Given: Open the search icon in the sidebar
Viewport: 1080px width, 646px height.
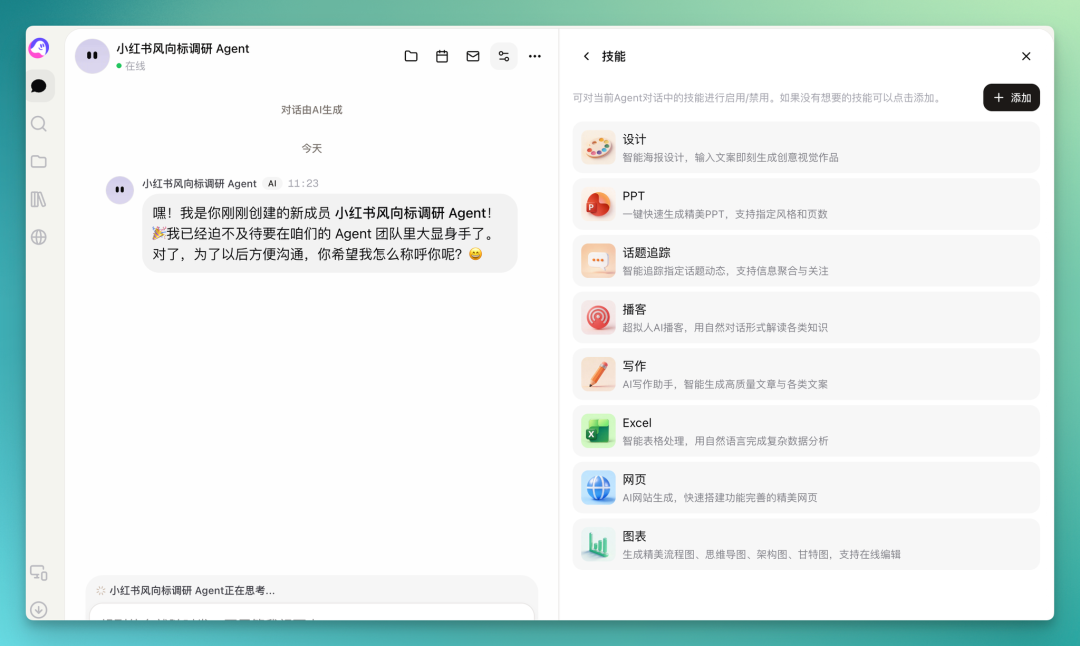Looking at the screenshot, I should [x=39, y=124].
